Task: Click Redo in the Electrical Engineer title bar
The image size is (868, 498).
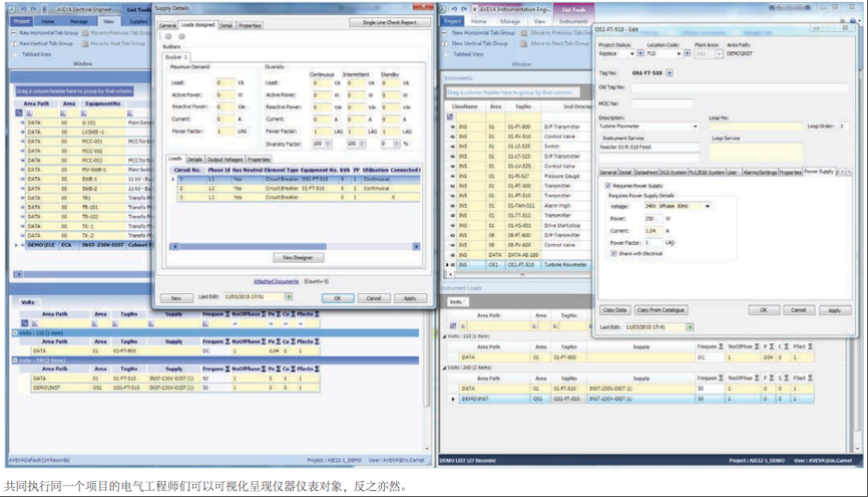Action: [x=33, y=9]
